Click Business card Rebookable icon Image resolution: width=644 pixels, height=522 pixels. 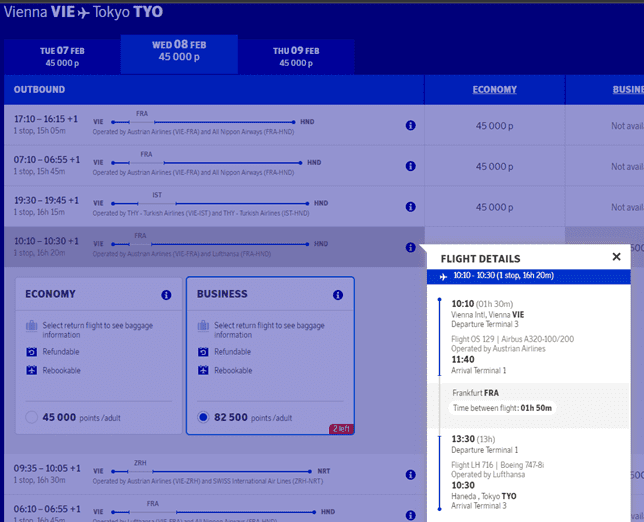pos(203,370)
